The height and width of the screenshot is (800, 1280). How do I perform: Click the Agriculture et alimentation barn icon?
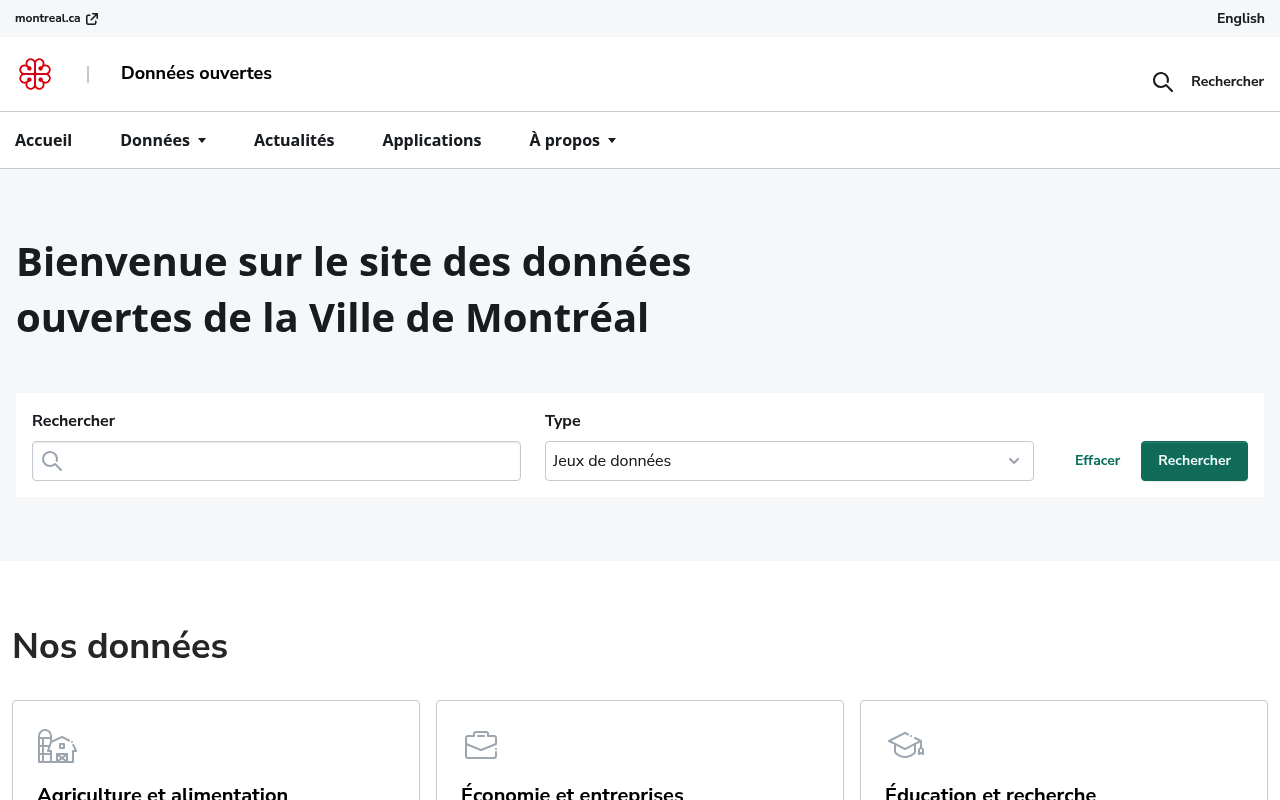[57, 746]
